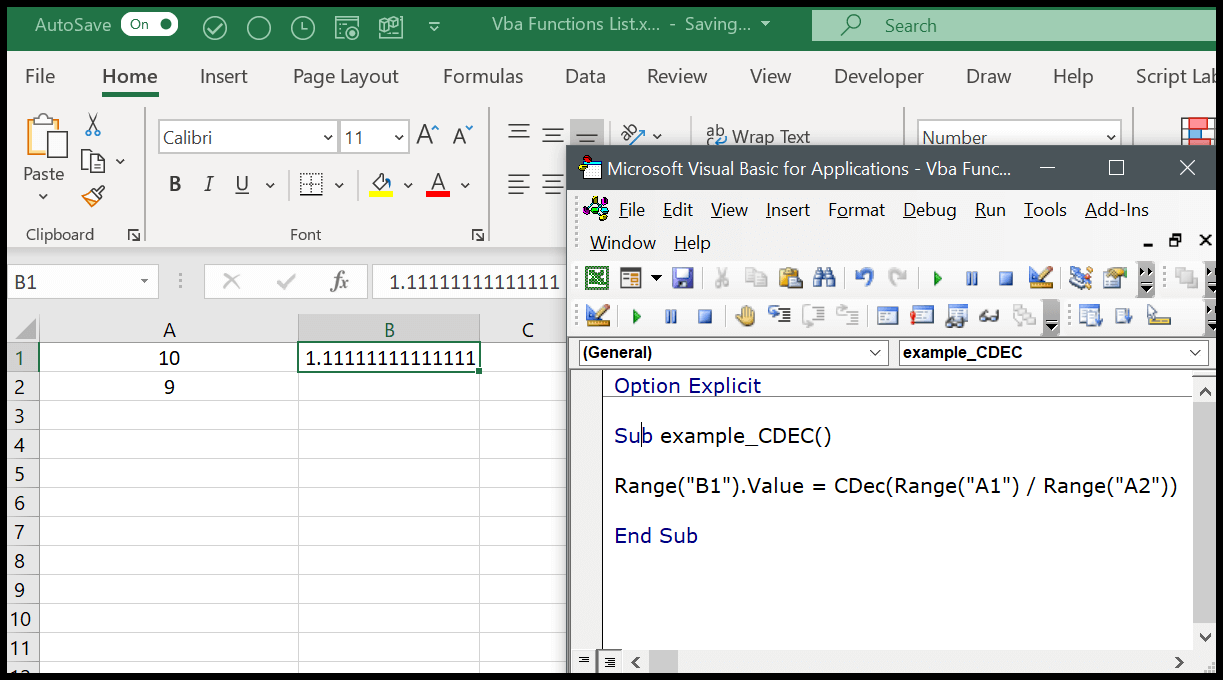The height and width of the screenshot is (680, 1223).
Task: Click the fill color yellow swatch button
Action: 381,185
